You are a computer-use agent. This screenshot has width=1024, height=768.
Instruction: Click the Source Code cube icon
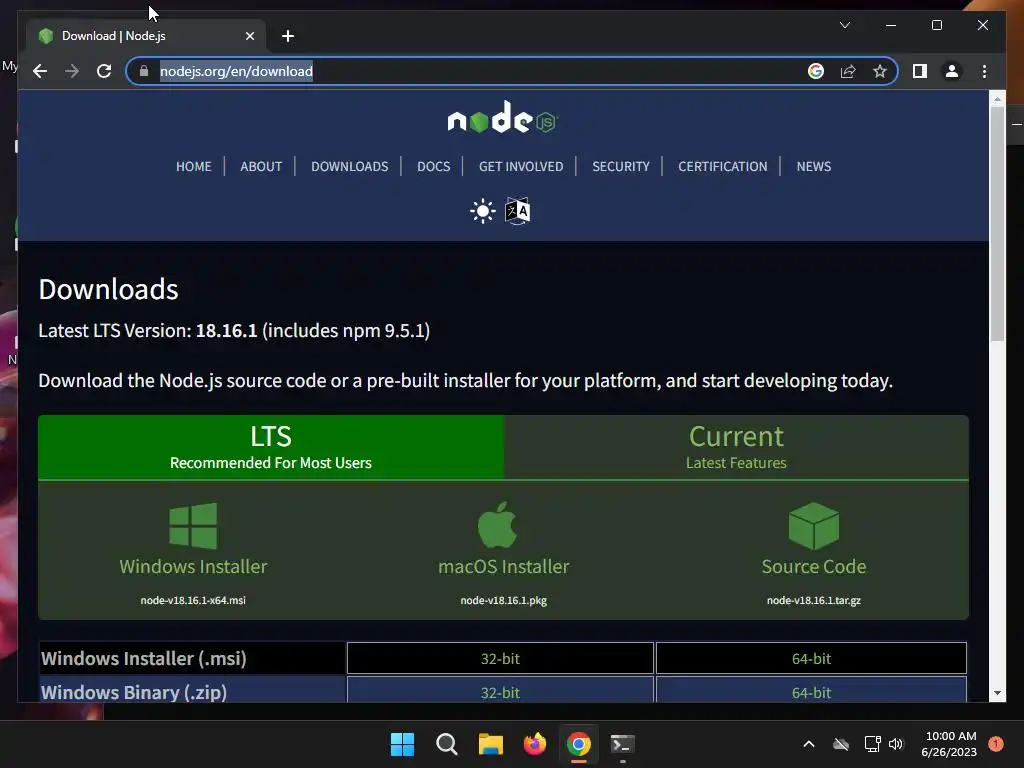[814, 526]
